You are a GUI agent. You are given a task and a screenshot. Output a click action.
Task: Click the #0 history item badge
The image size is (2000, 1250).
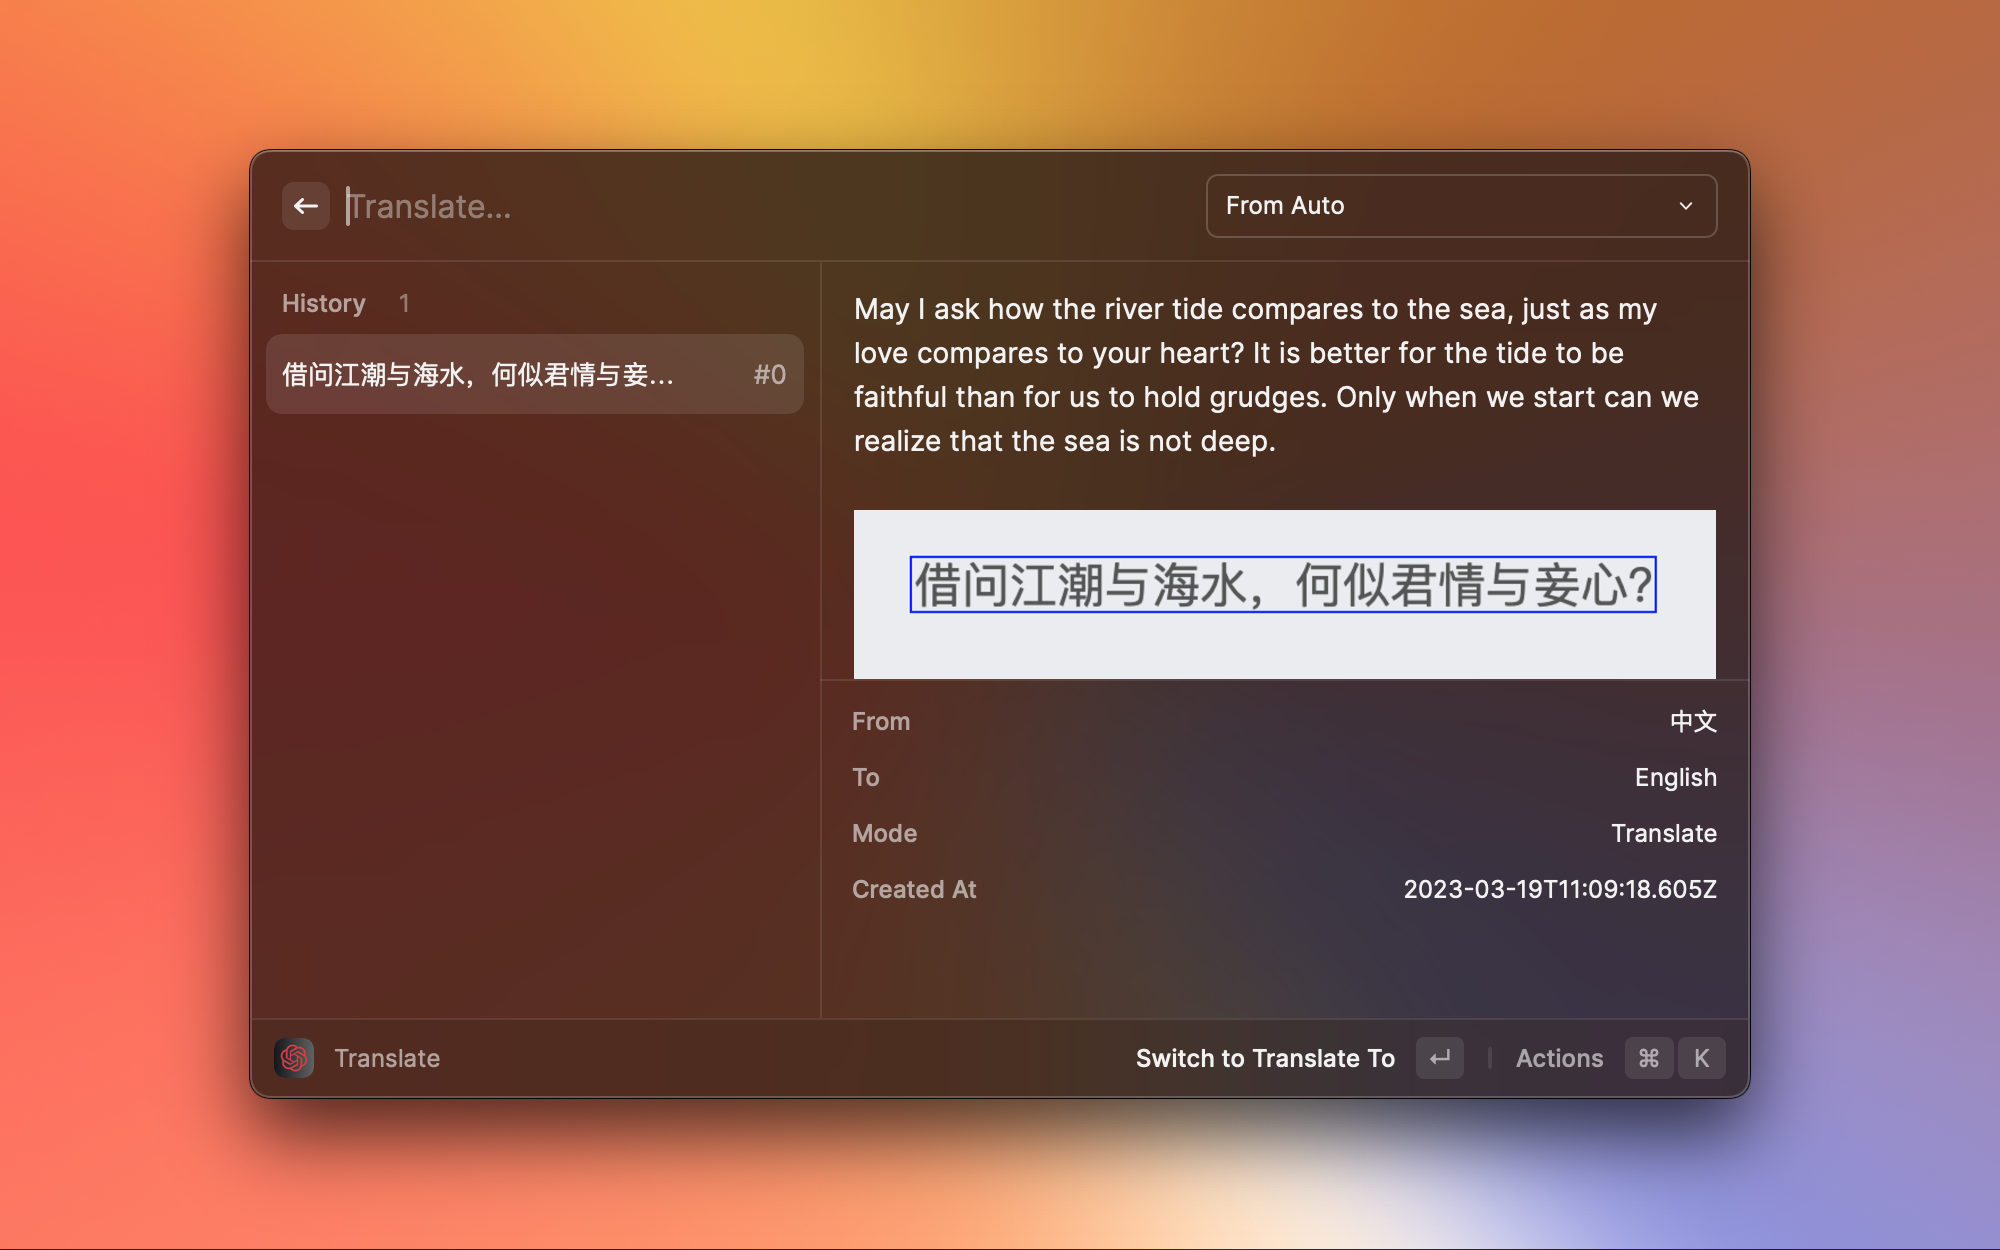tap(768, 374)
